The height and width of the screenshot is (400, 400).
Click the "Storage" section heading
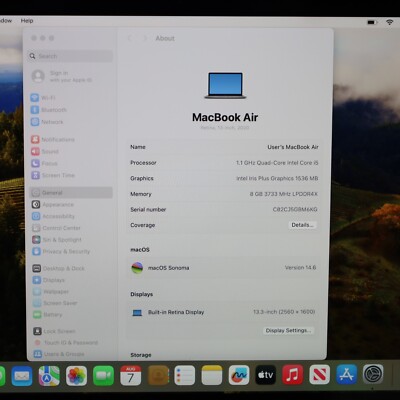[x=141, y=355]
